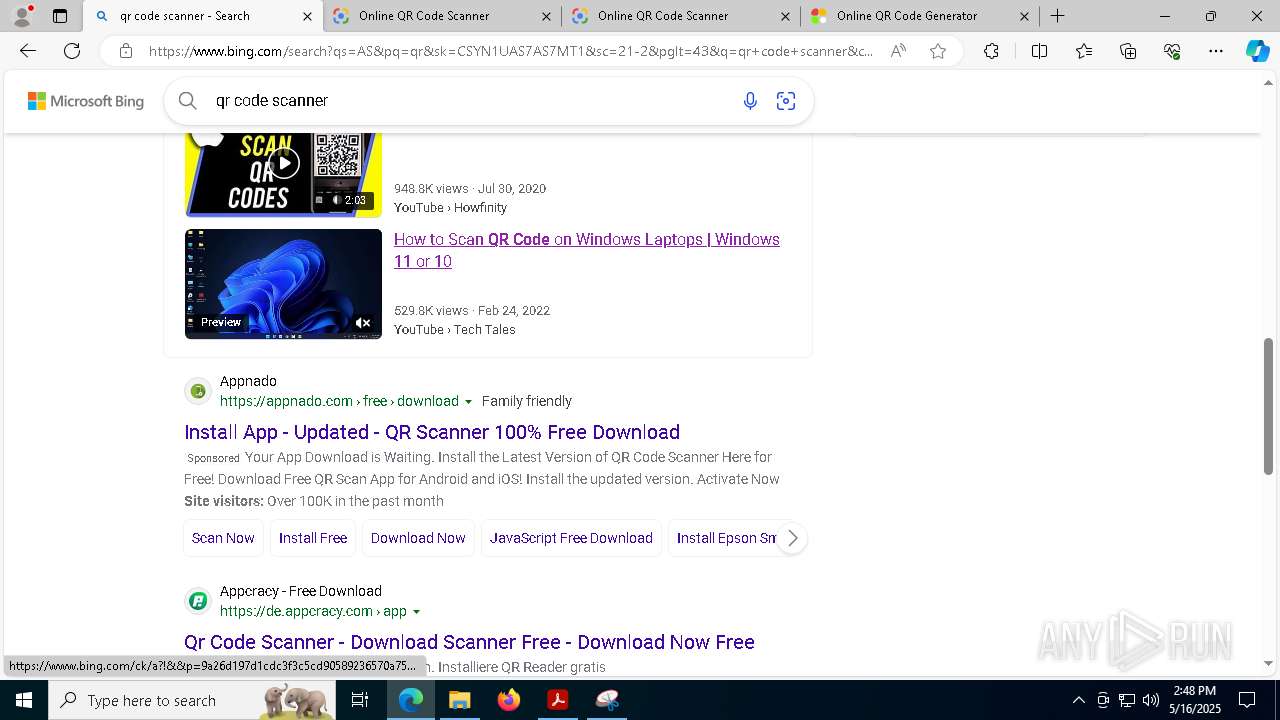Open Task View on taskbar

tap(360, 700)
